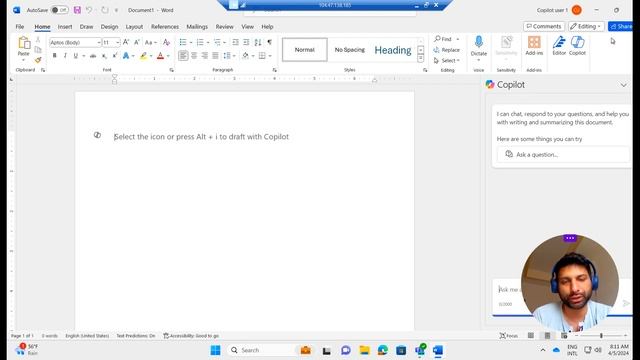Screen dimensions: 640x360
Task: Switch to the Draw tab
Action: pyautogui.click(x=86, y=27)
